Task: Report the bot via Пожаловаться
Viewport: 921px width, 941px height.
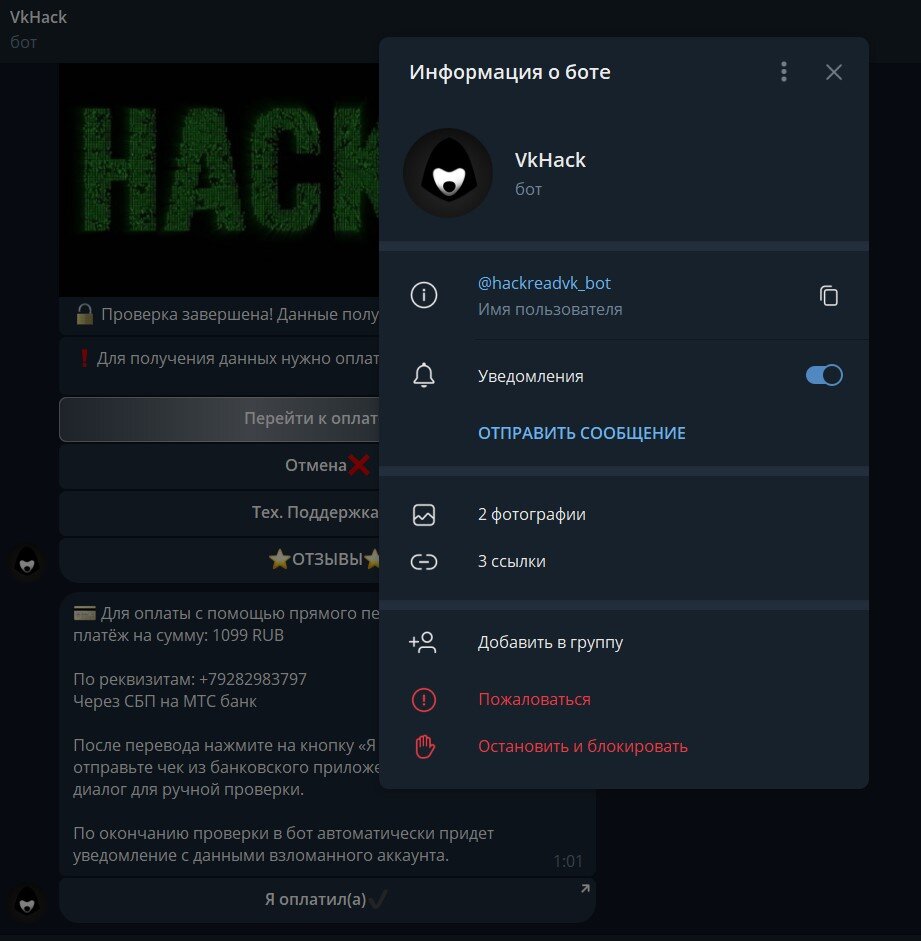Action: [x=624, y=700]
